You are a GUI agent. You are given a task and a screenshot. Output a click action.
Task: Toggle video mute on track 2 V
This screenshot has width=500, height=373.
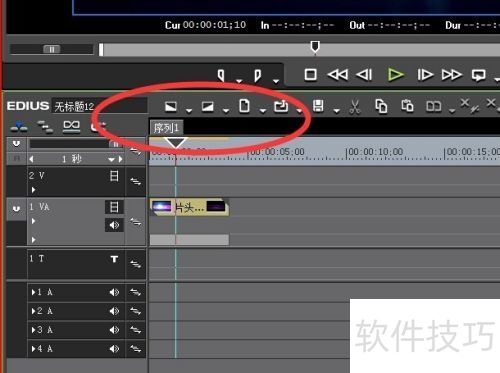pos(114,175)
